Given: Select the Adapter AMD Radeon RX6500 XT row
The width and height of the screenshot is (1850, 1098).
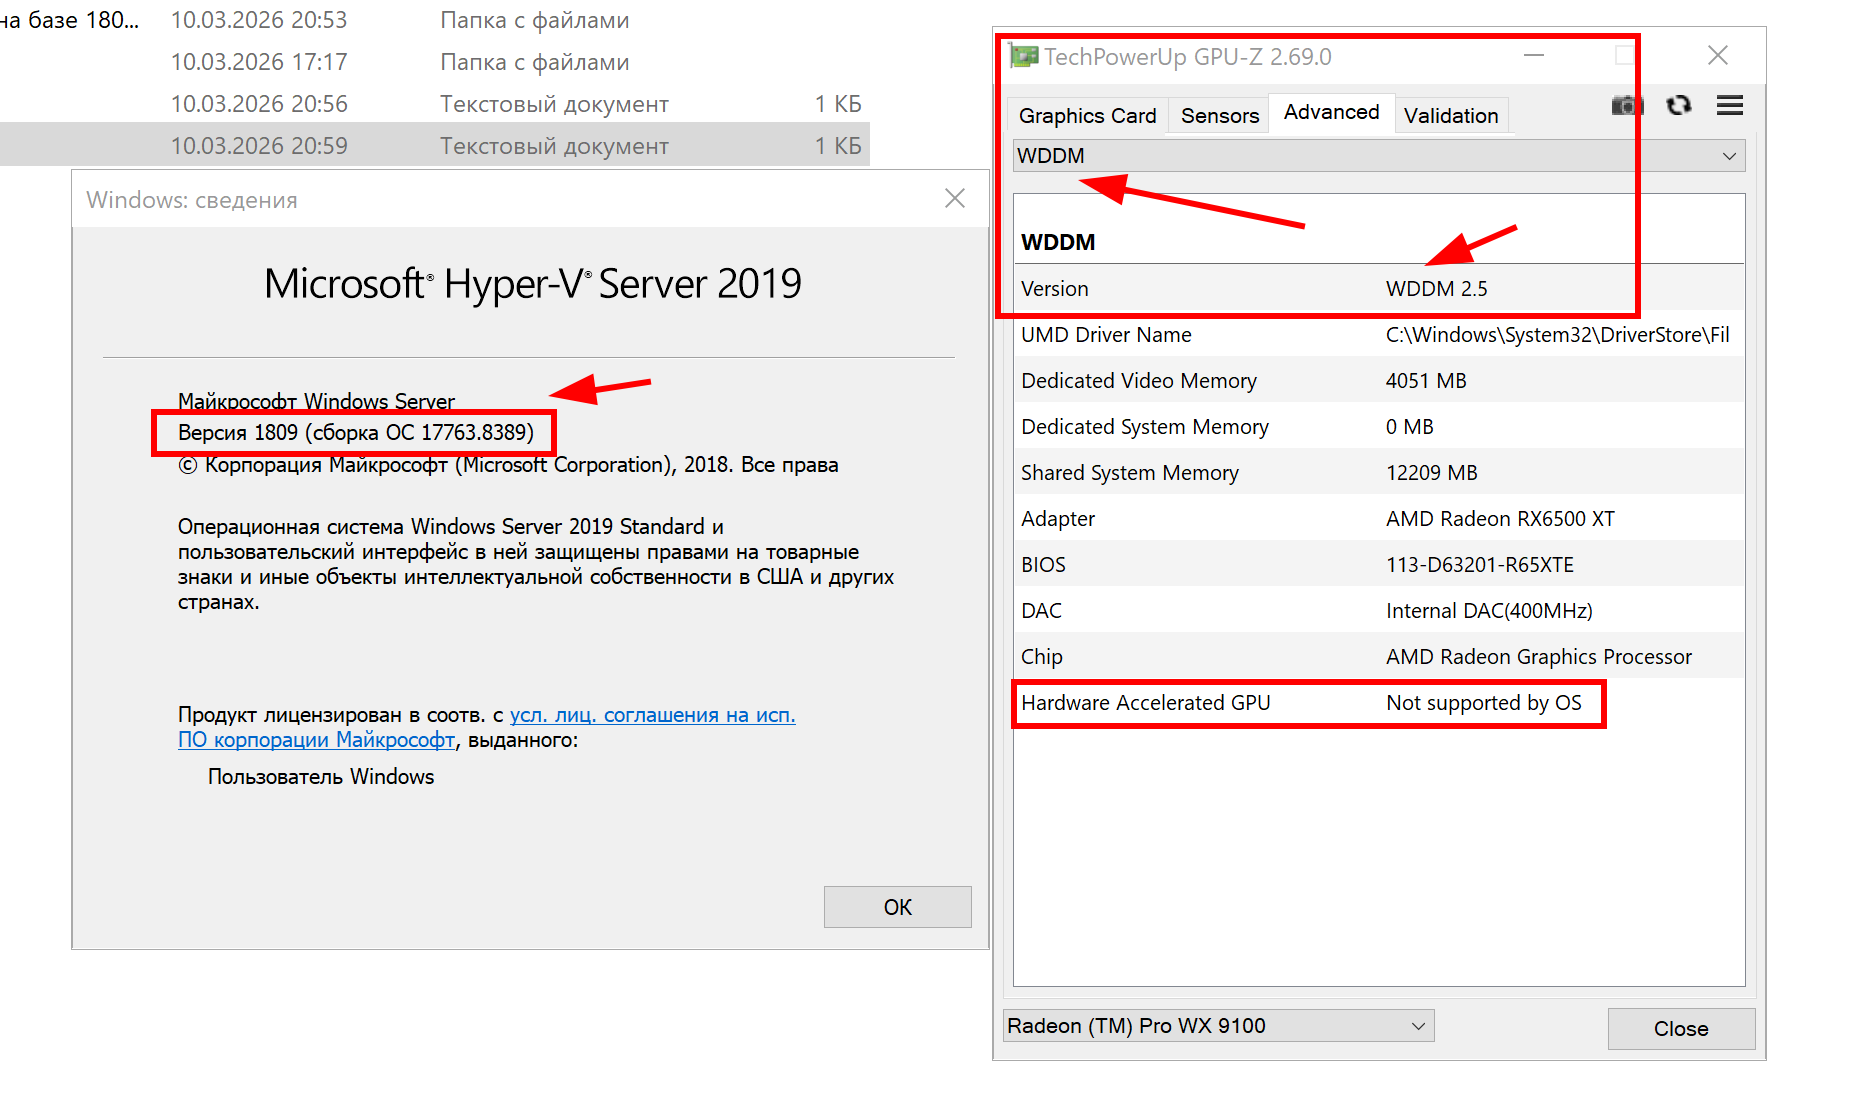Looking at the screenshot, I should 1379,518.
